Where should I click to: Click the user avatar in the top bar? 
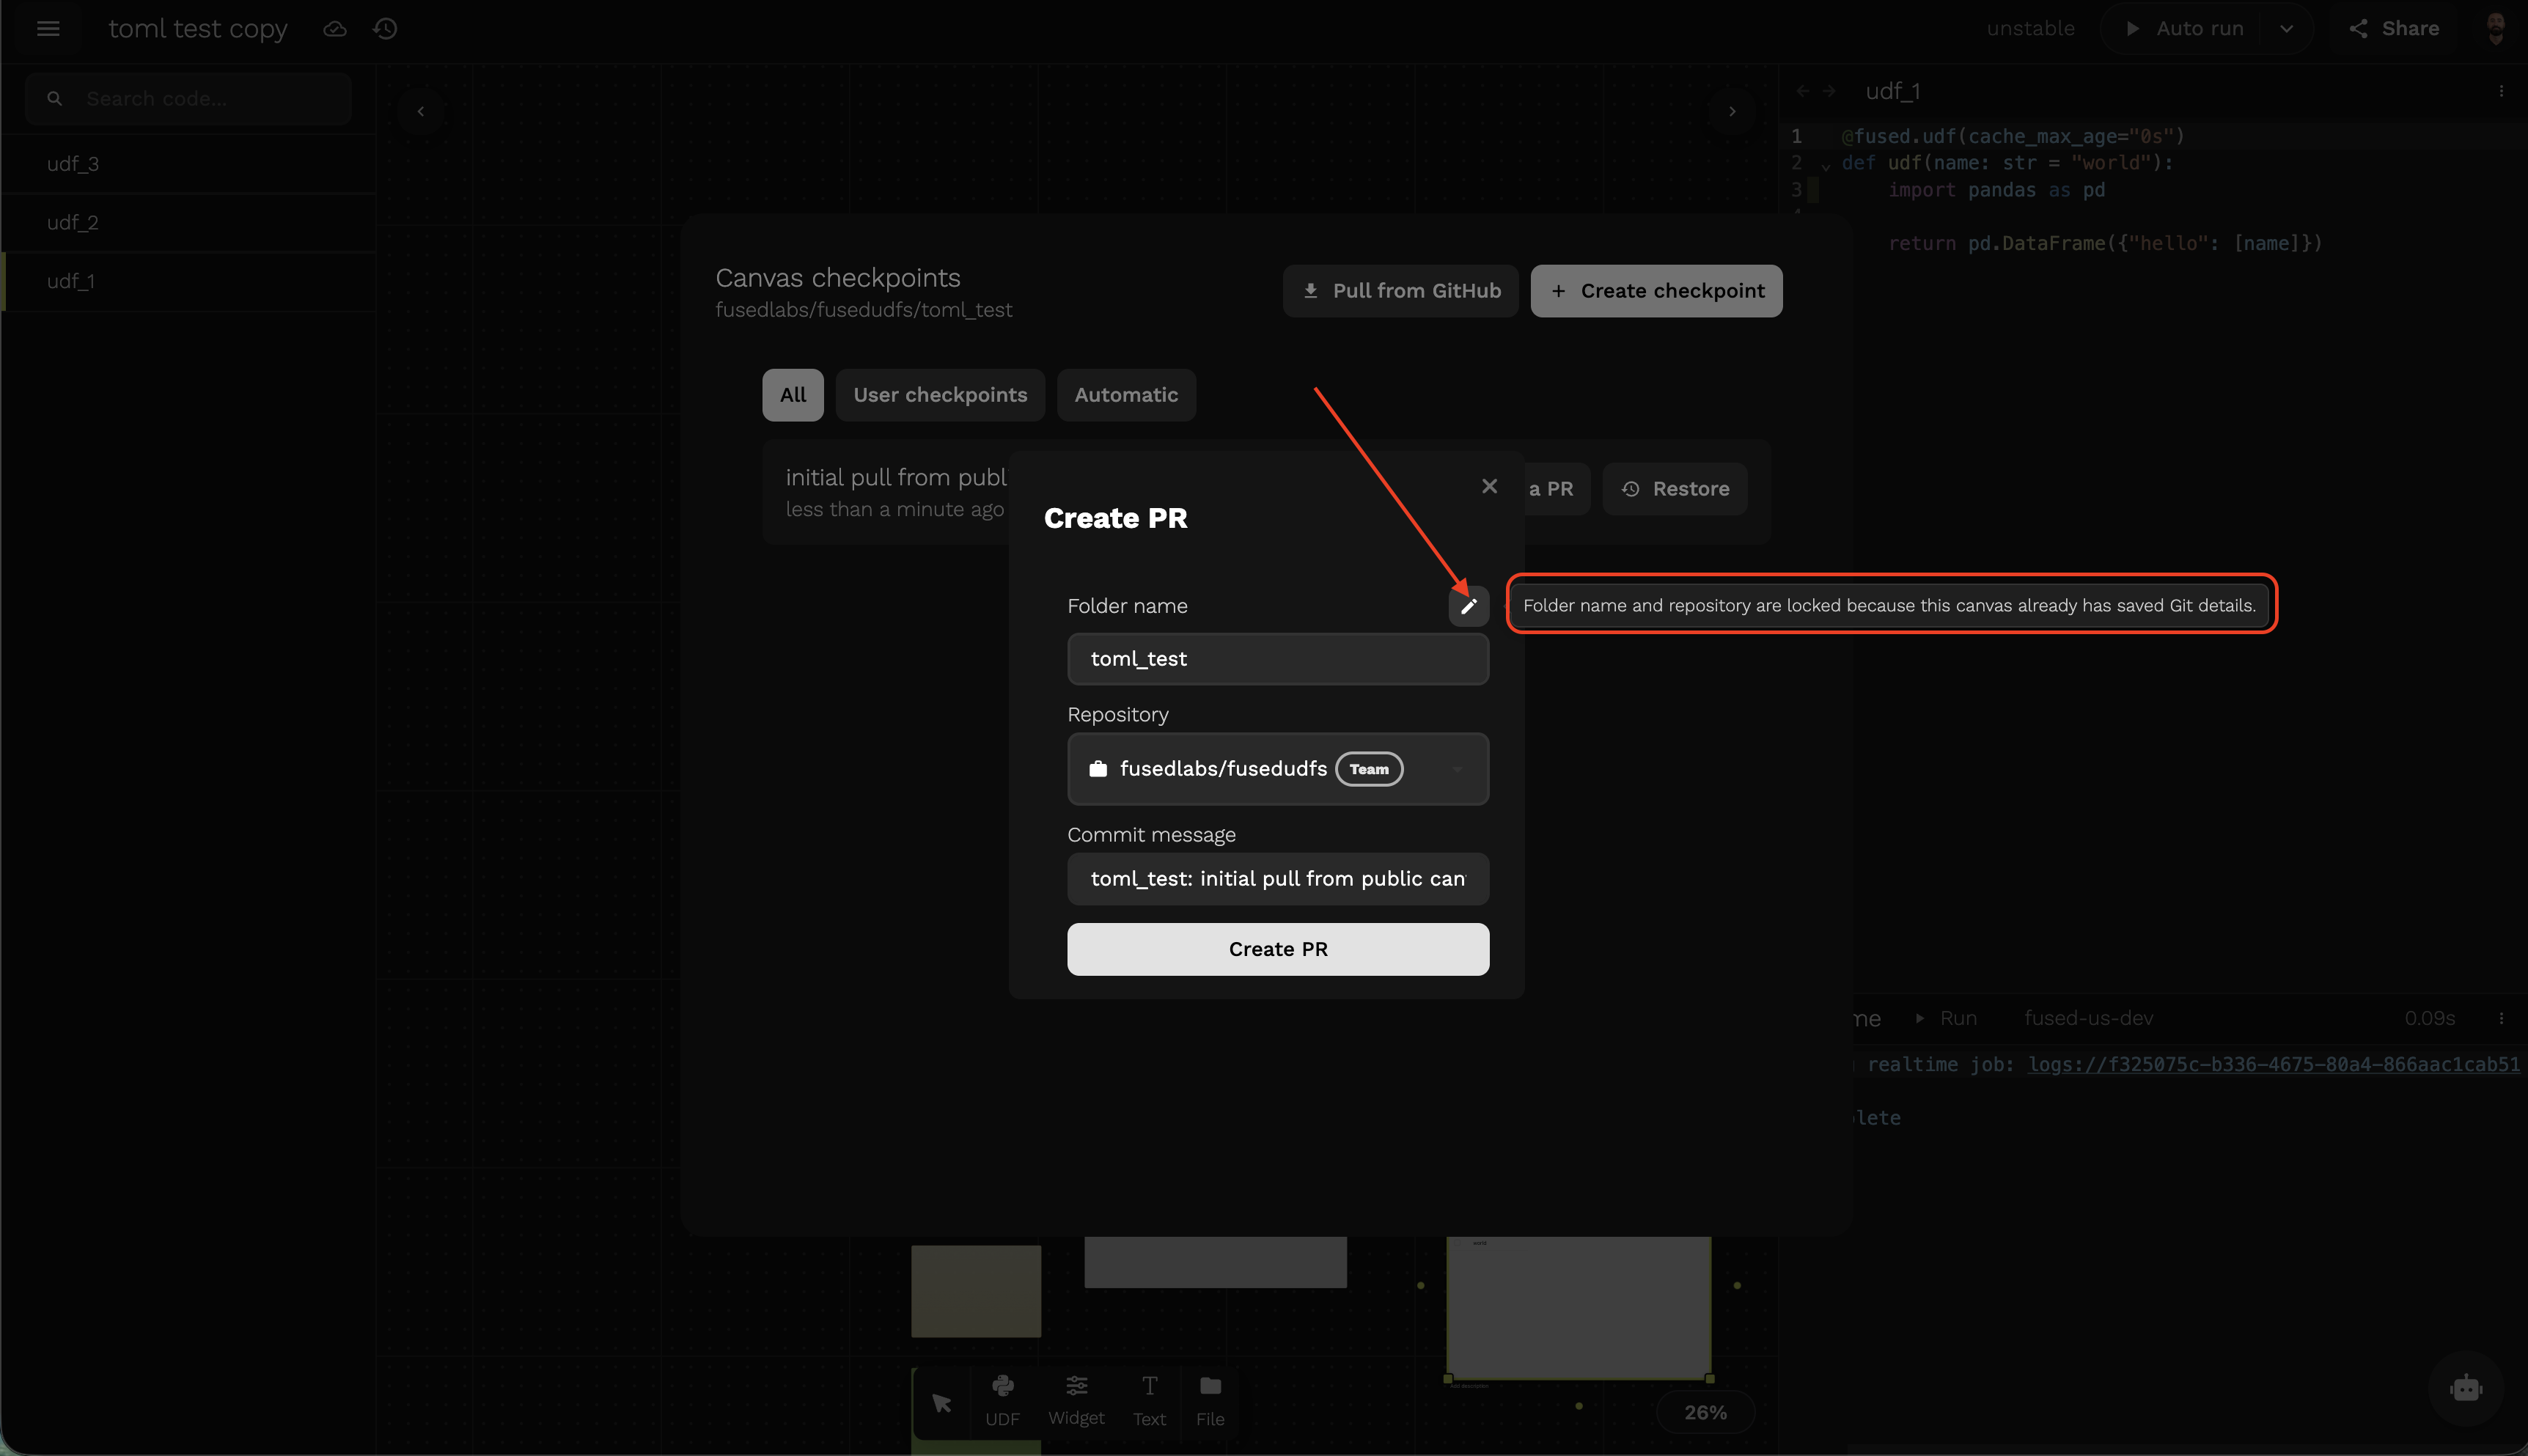pyautogui.click(x=2495, y=29)
